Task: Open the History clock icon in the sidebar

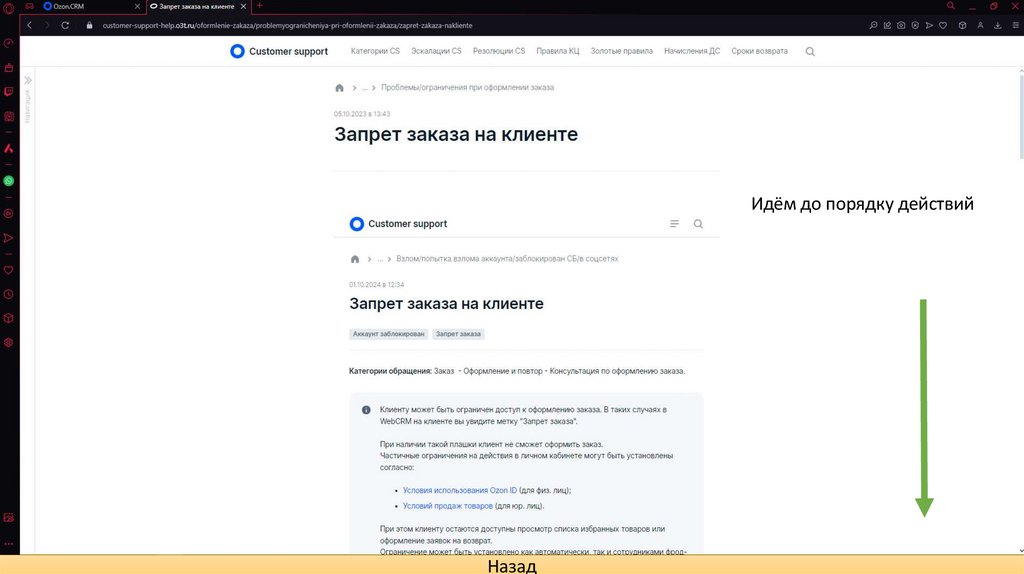Action: coord(8,295)
